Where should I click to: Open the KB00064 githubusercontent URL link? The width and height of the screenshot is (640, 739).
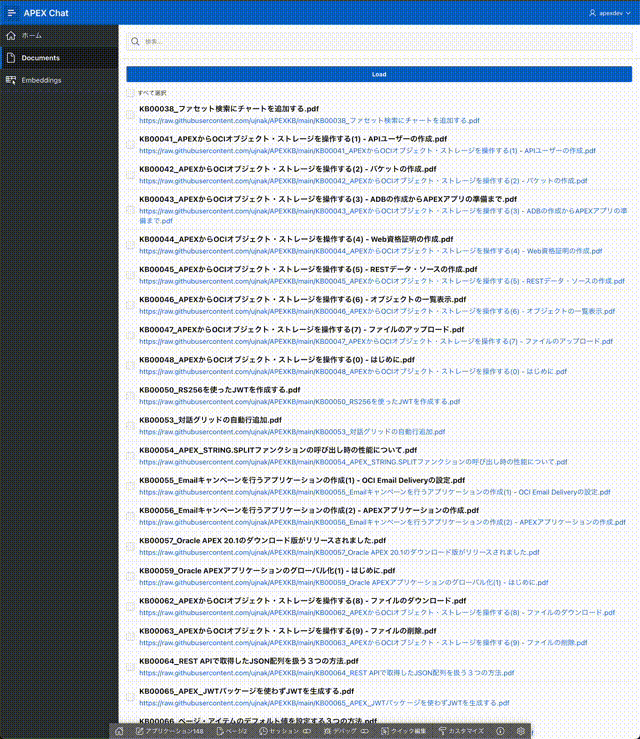click(326, 673)
